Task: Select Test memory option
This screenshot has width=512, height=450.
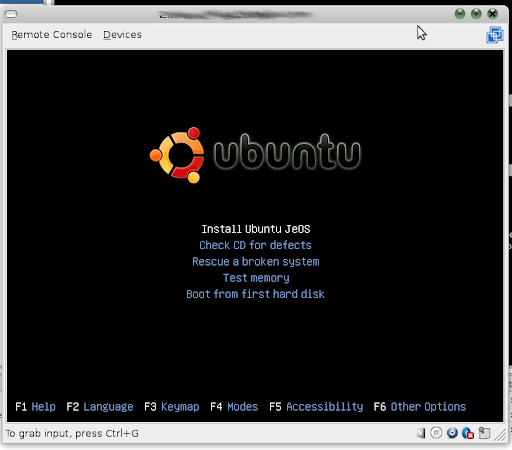Action: tap(256, 278)
